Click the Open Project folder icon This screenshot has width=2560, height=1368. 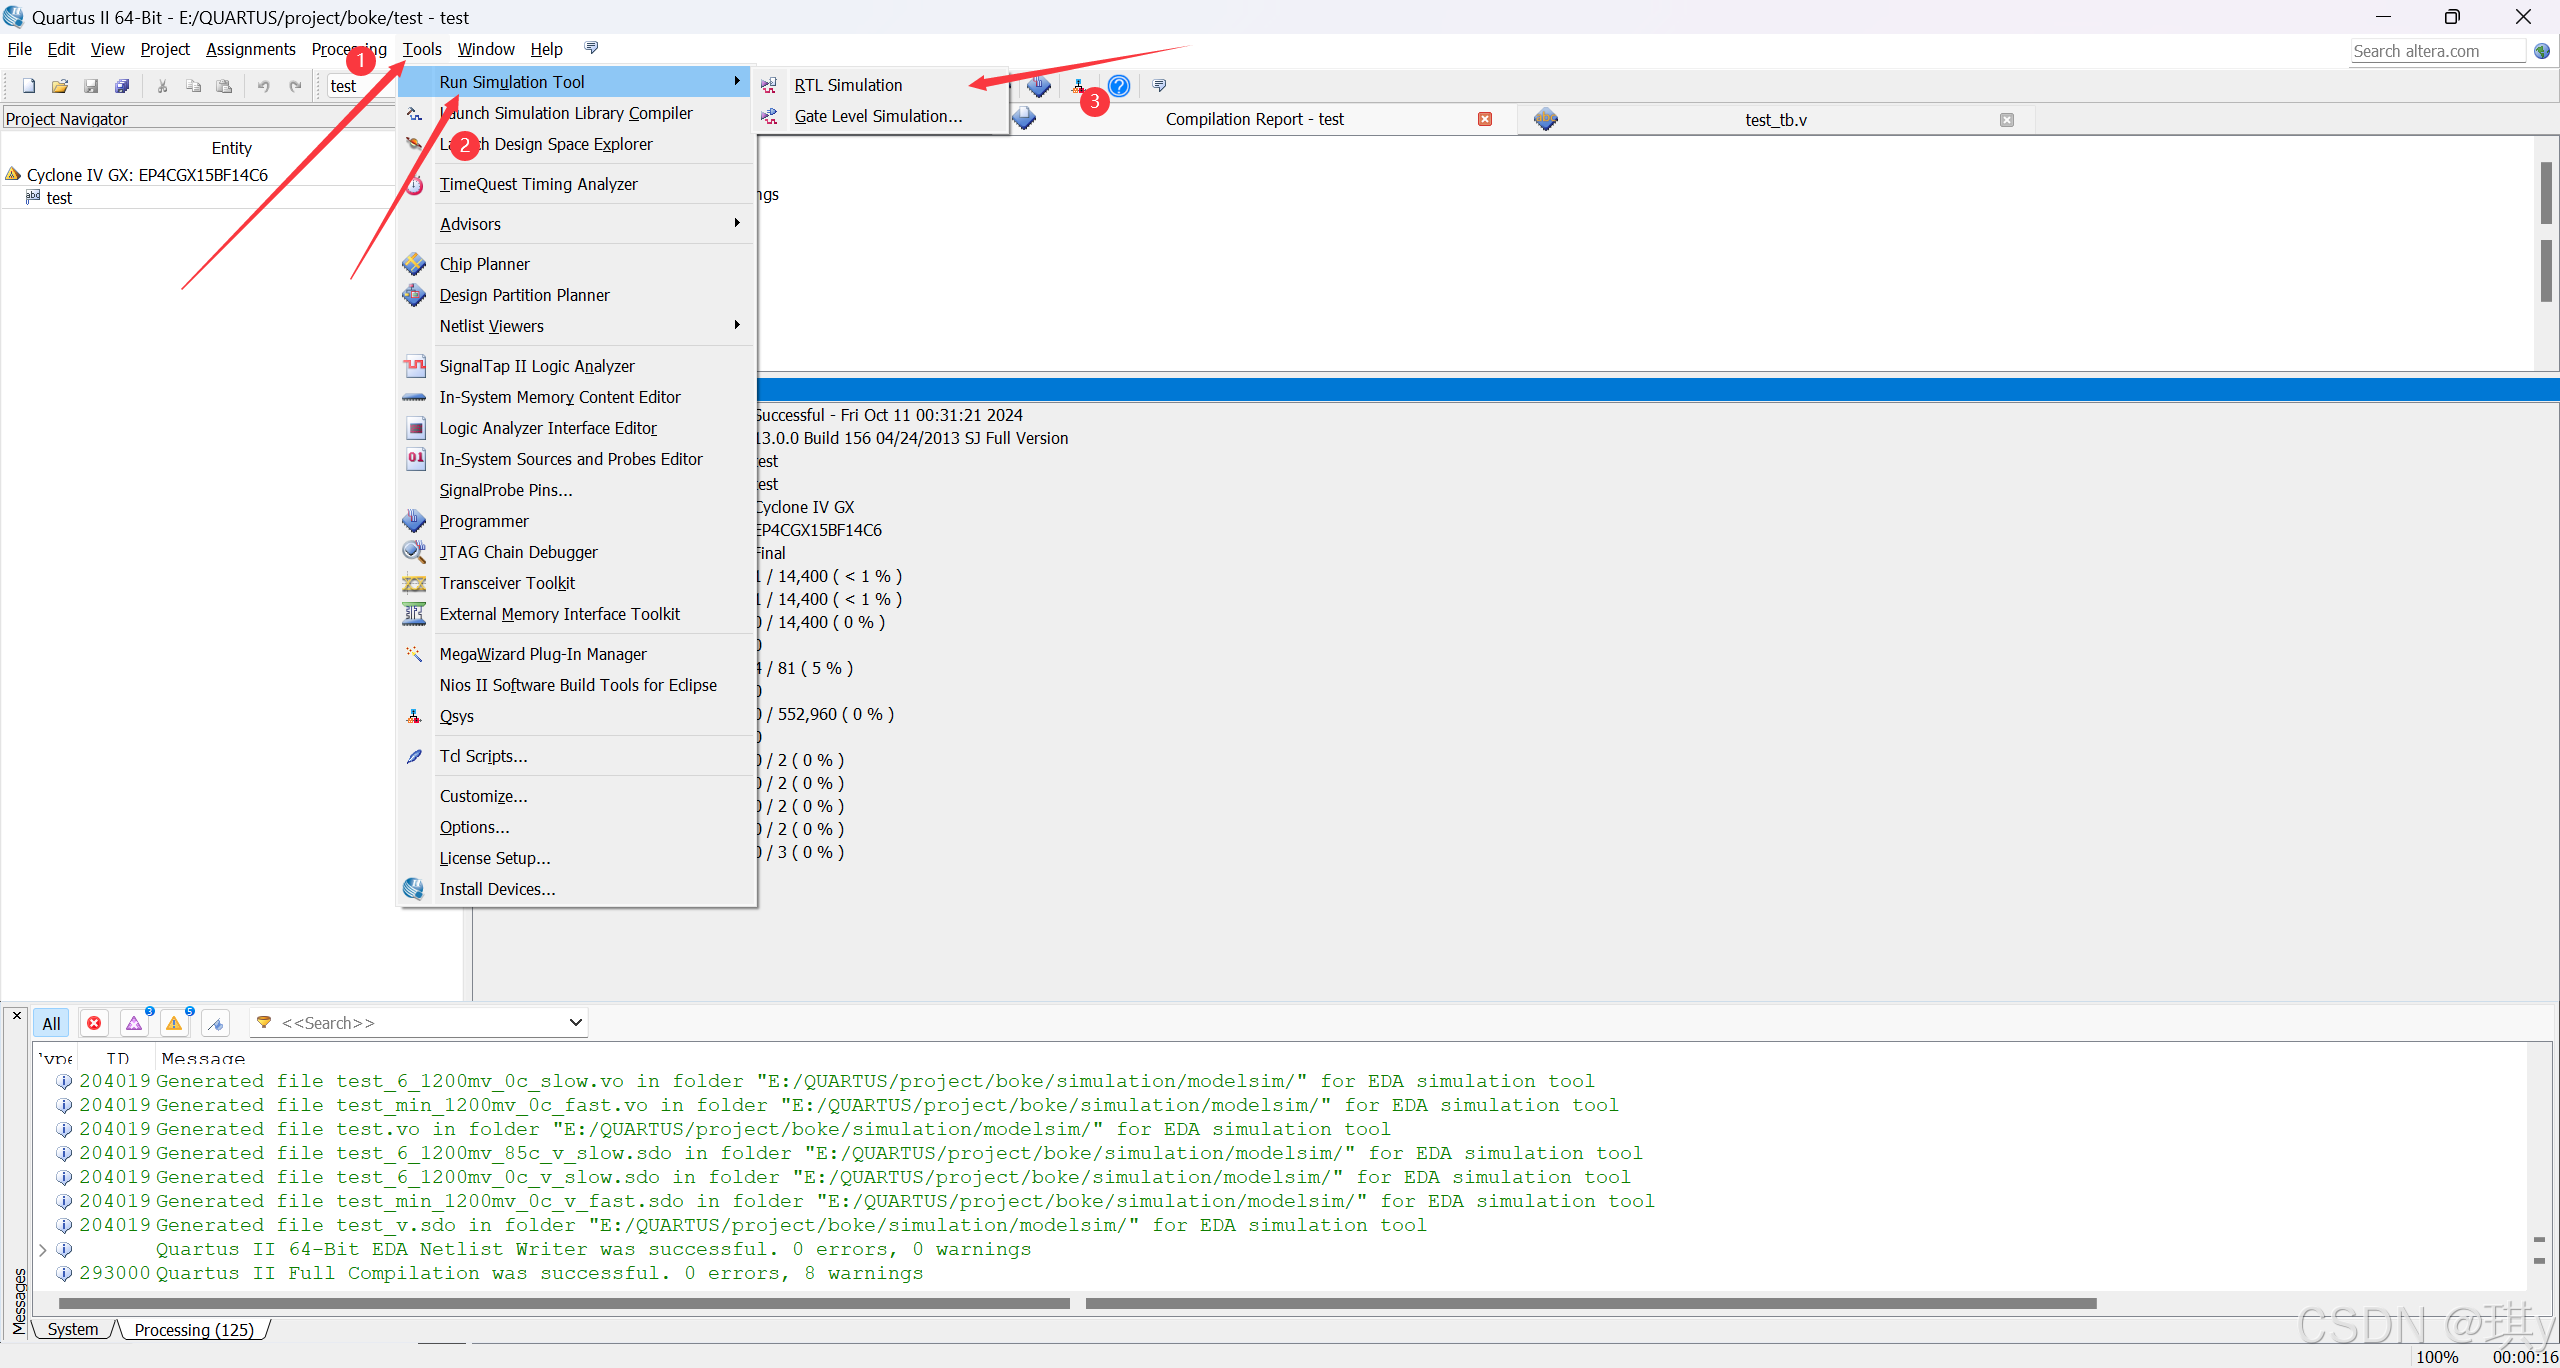[x=60, y=86]
